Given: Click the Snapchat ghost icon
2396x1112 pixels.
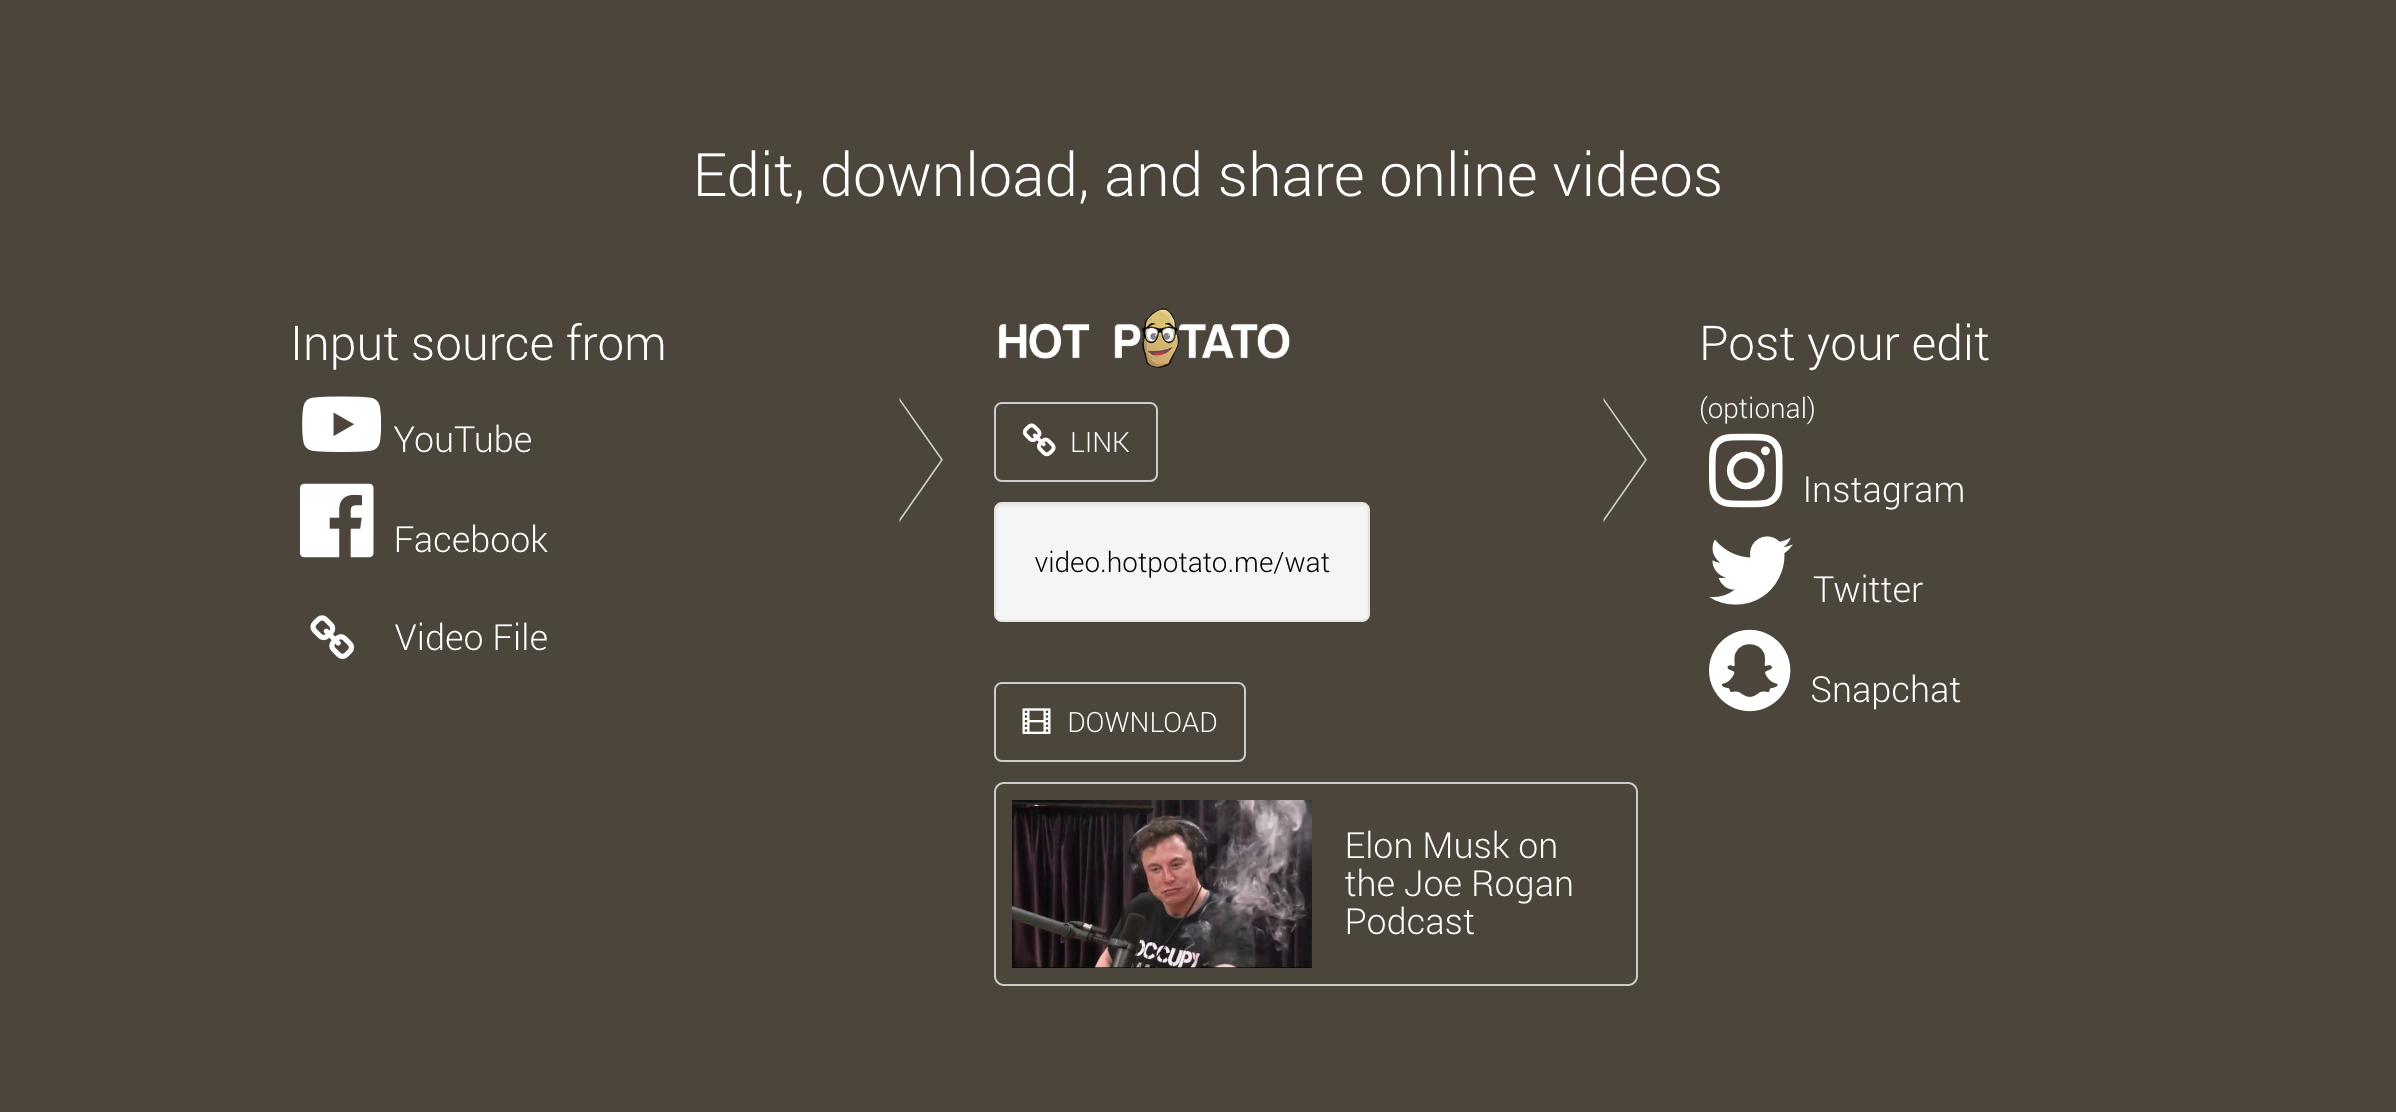Looking at the screenshot, I should 1749,670.
